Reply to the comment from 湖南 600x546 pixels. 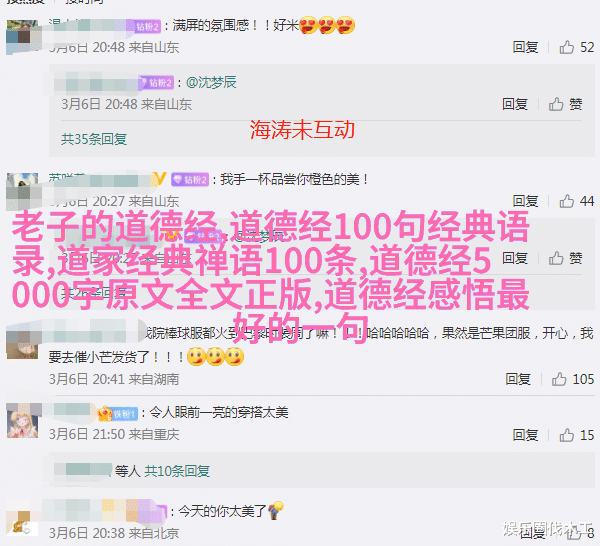pos(518,379)
